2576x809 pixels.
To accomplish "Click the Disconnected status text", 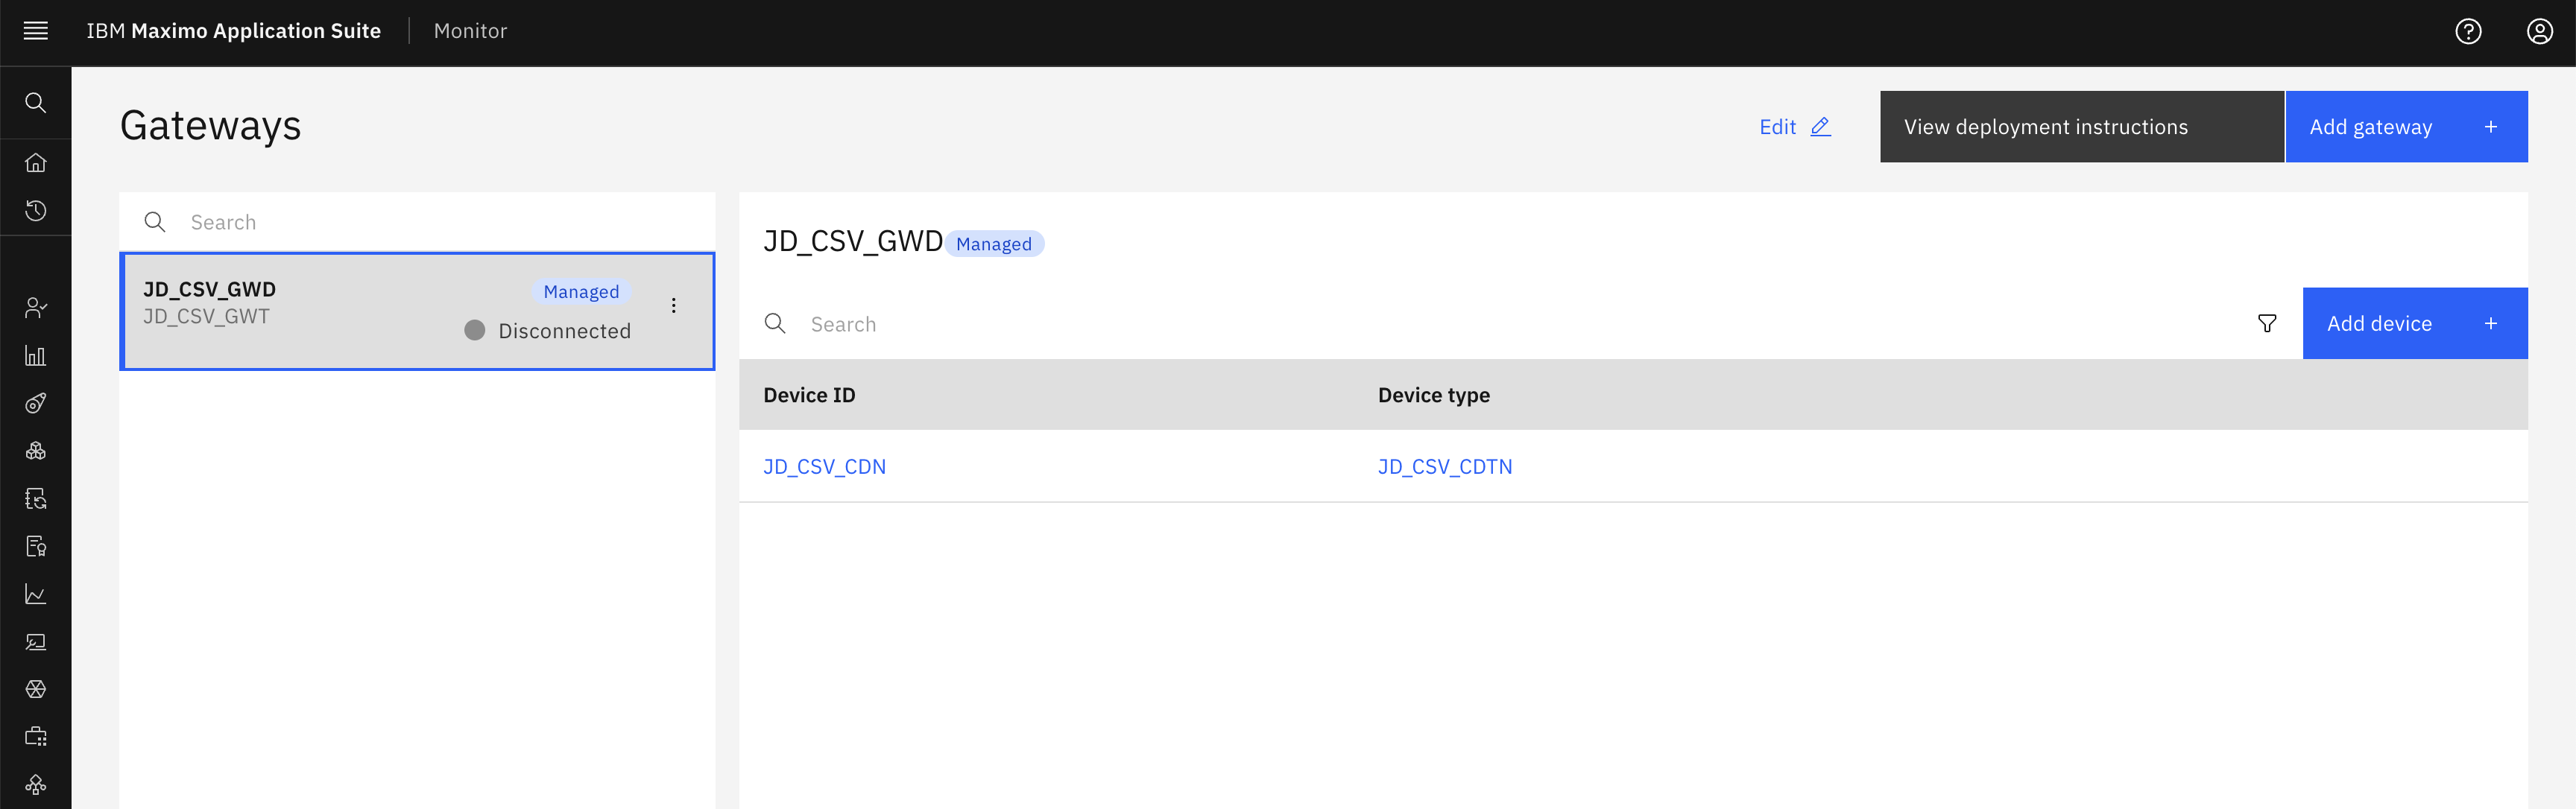I will click(x=564, y=331).
